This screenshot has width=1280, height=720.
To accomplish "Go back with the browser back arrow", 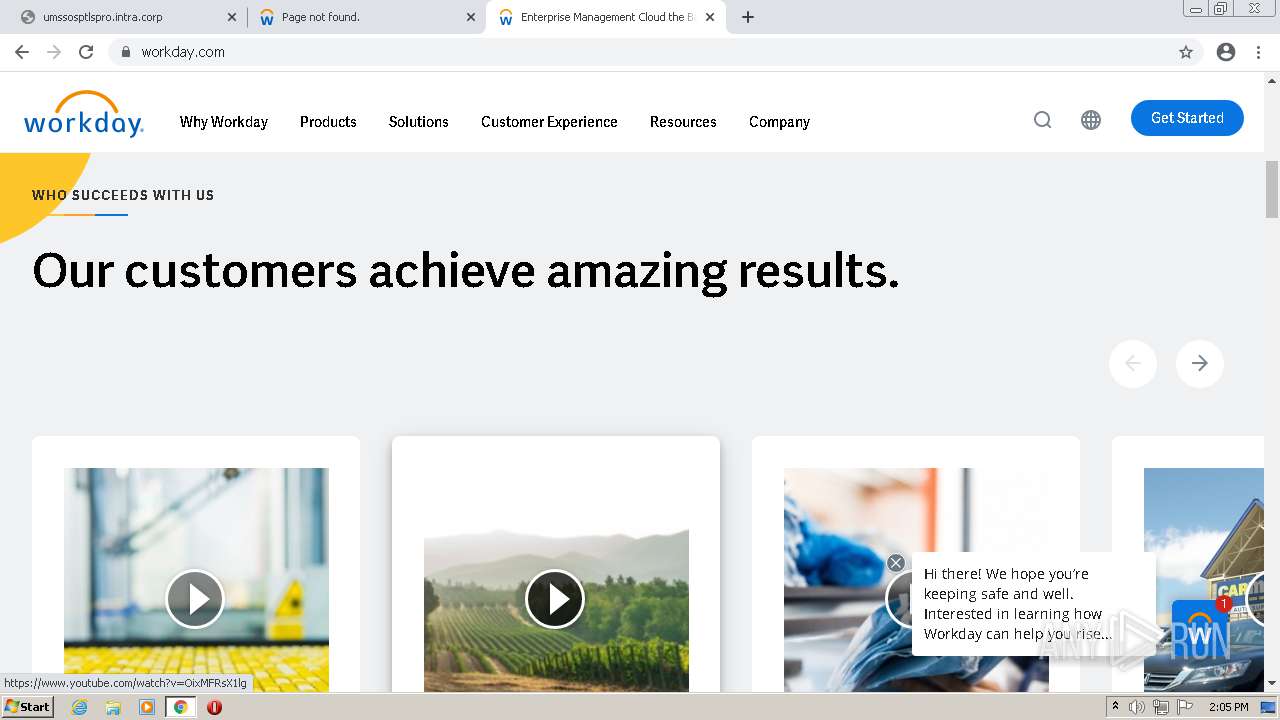I will tap(22, 52).
